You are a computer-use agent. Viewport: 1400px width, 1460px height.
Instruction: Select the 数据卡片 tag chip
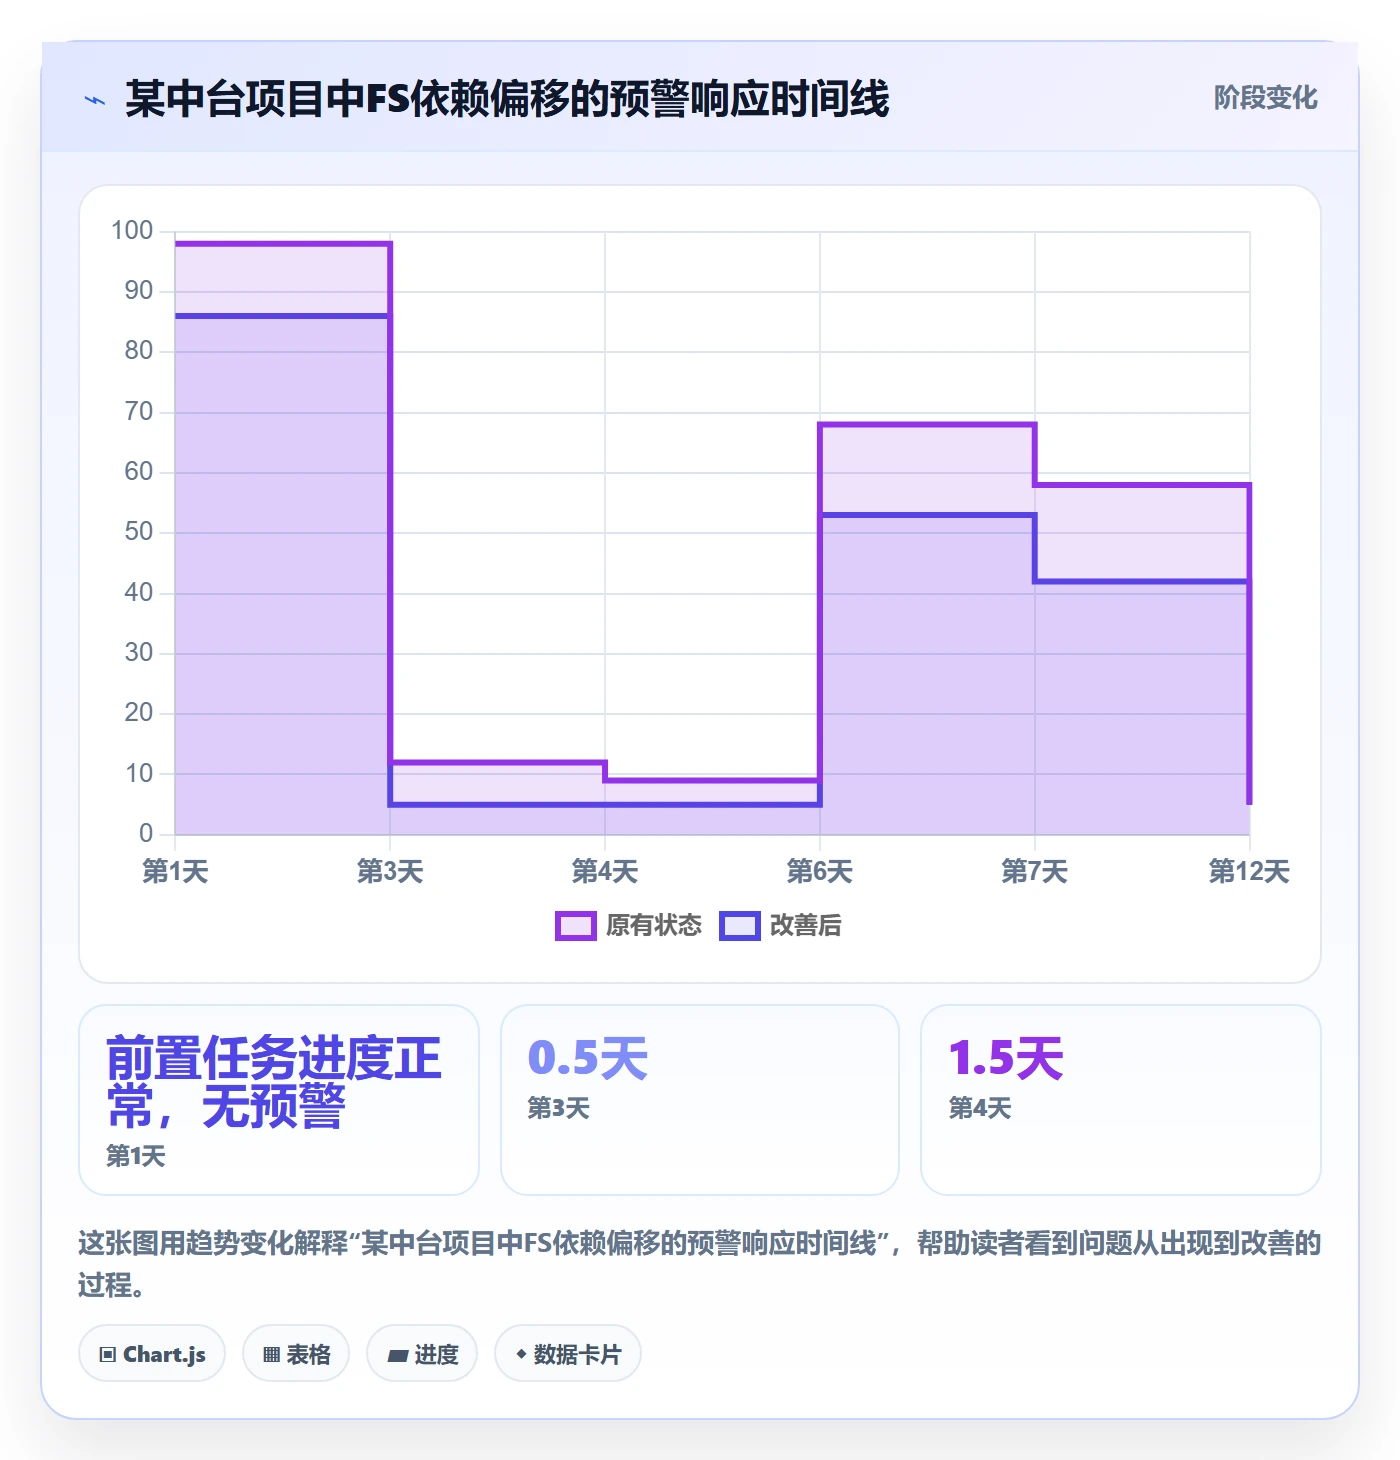tap(568, 1354)
